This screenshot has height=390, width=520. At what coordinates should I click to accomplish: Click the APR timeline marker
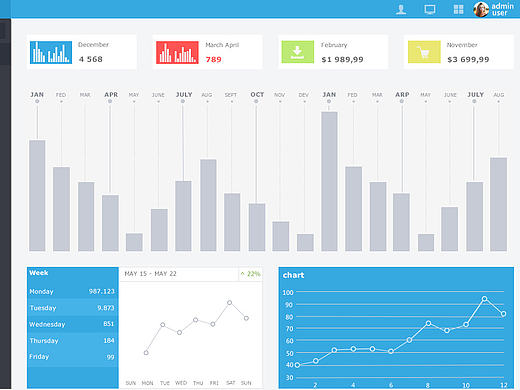pos(110,101)
